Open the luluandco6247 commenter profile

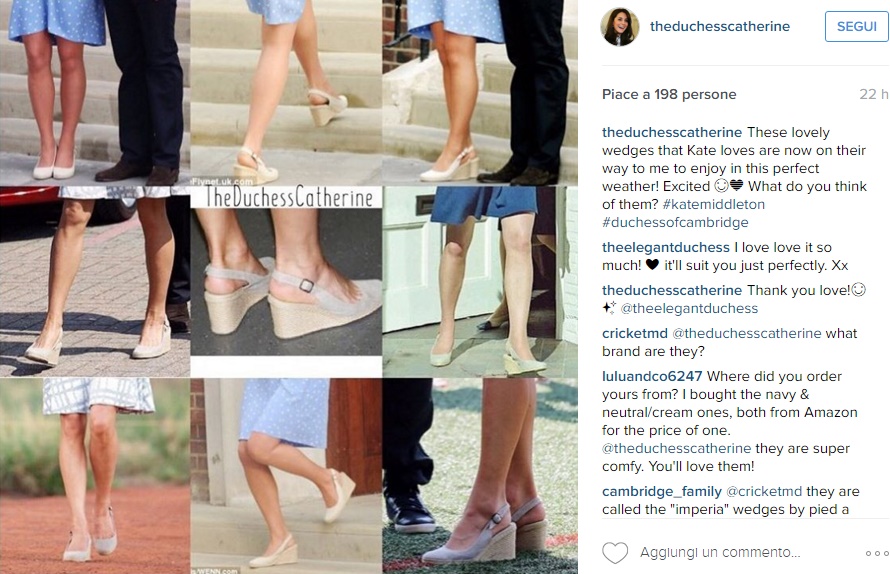click(x=652, y=376)
